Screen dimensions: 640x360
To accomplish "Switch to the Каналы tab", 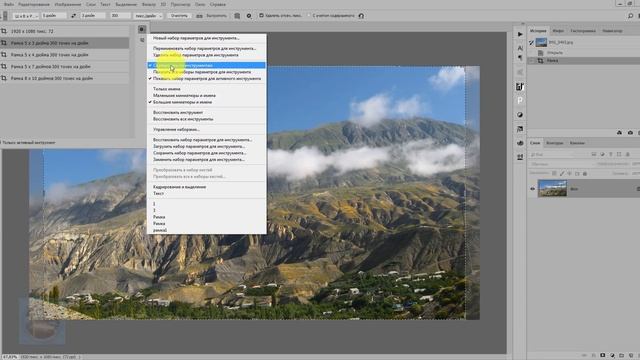I will (x=577, y=143).
